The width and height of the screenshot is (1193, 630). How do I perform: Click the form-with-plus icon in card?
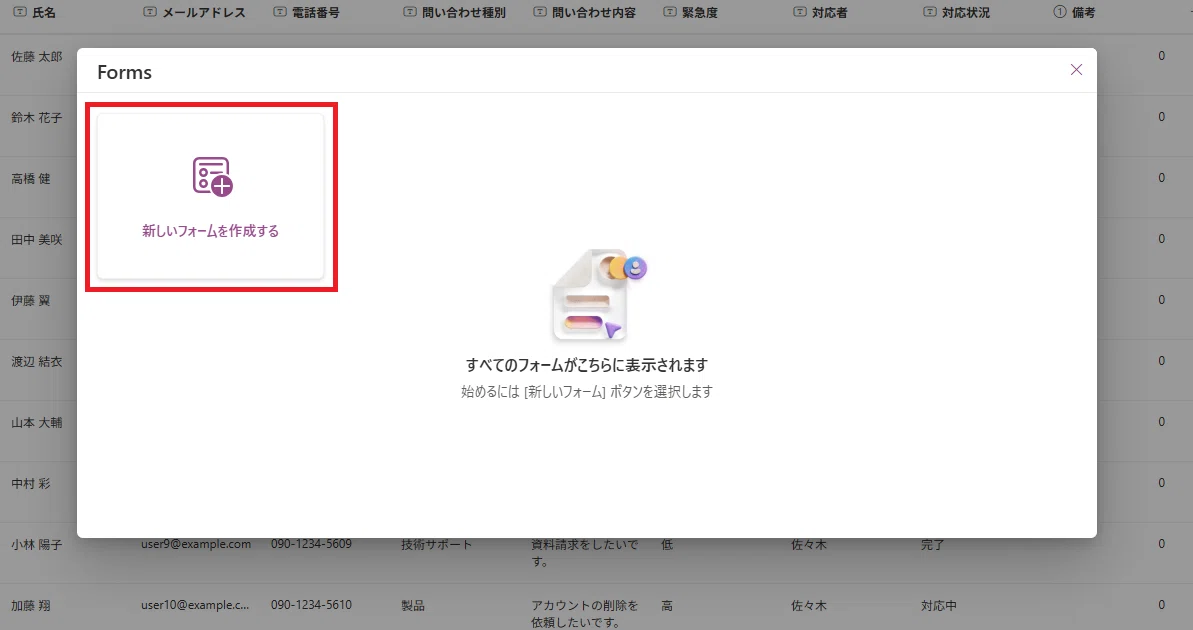coord(212,177)
